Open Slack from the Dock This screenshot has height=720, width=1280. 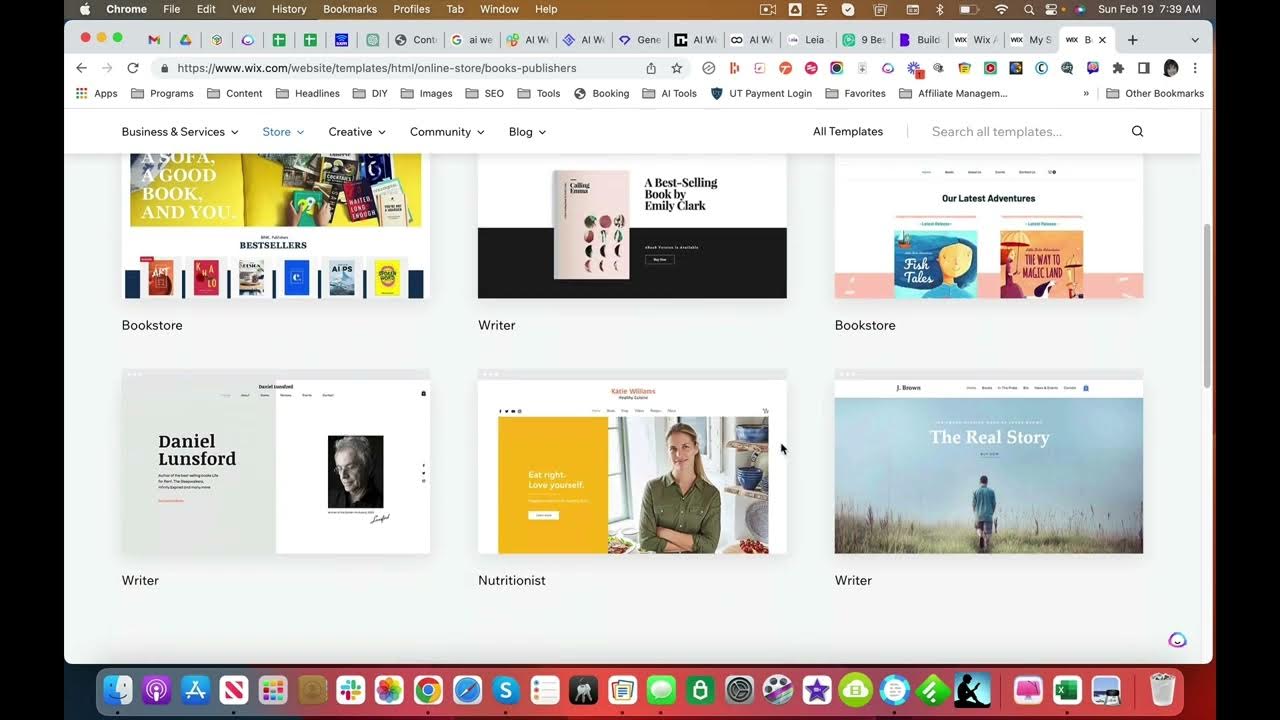[x=350, y=690]
